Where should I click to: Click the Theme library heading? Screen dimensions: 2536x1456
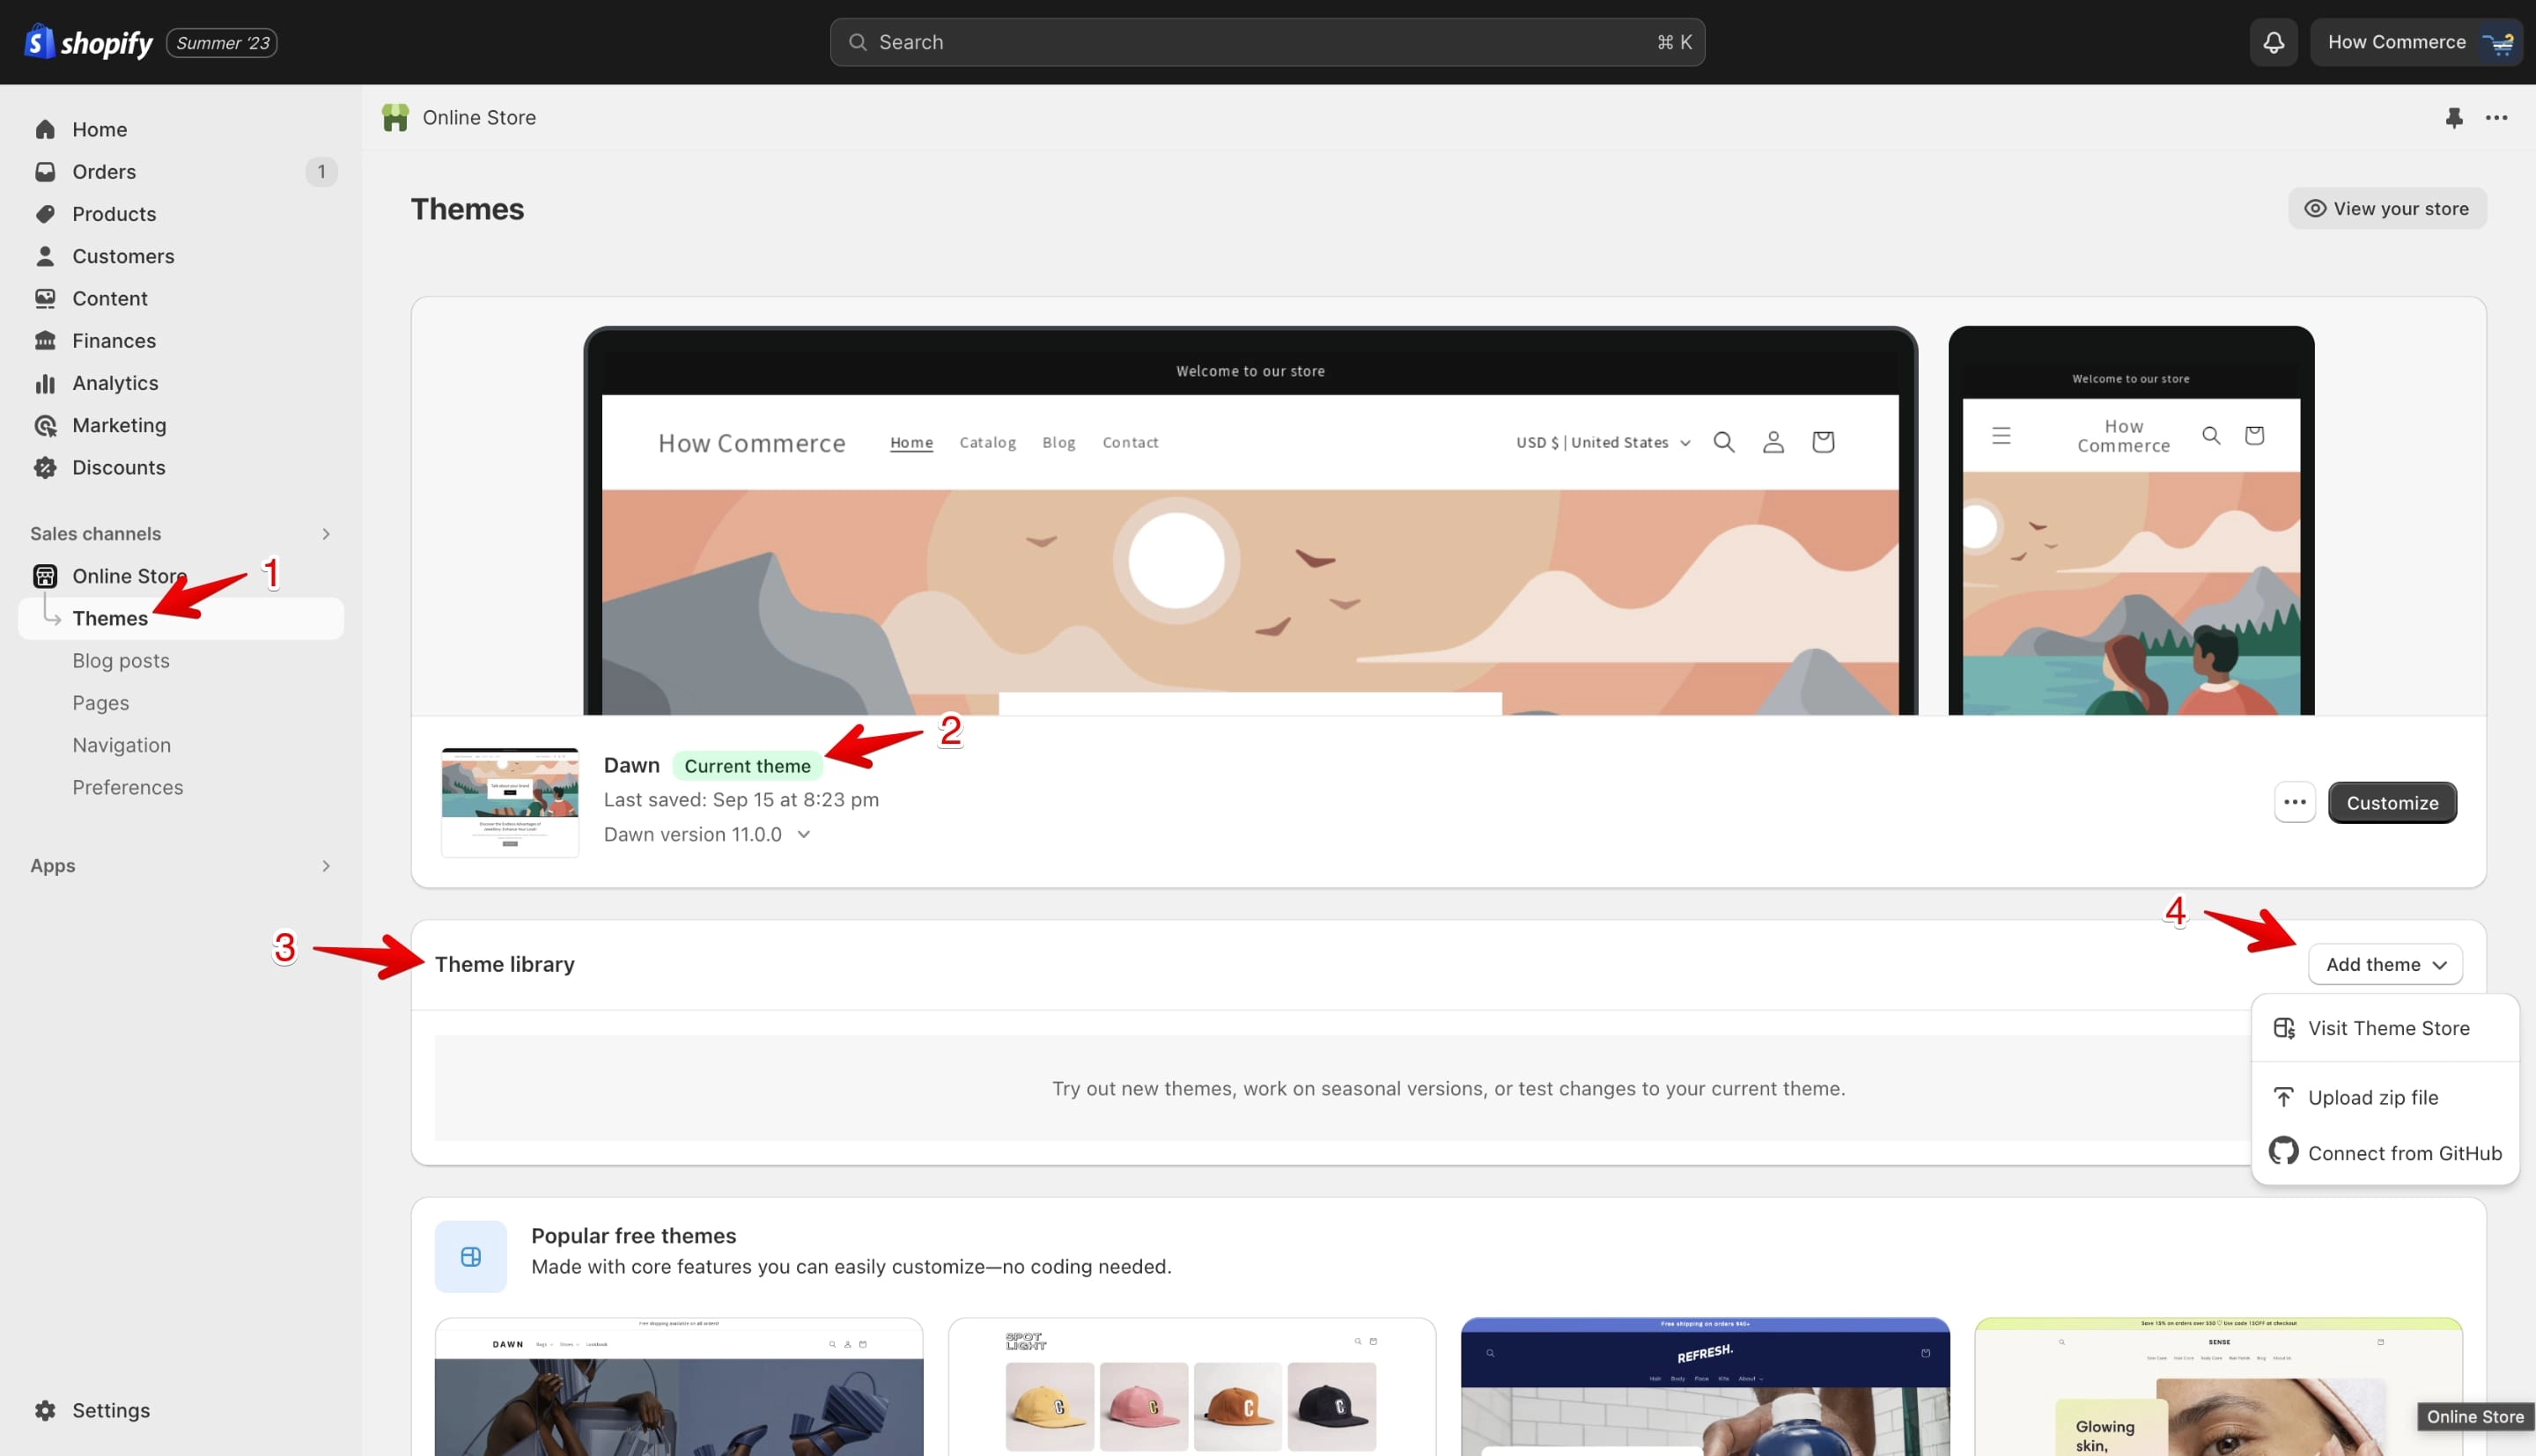tap(504, 964)
